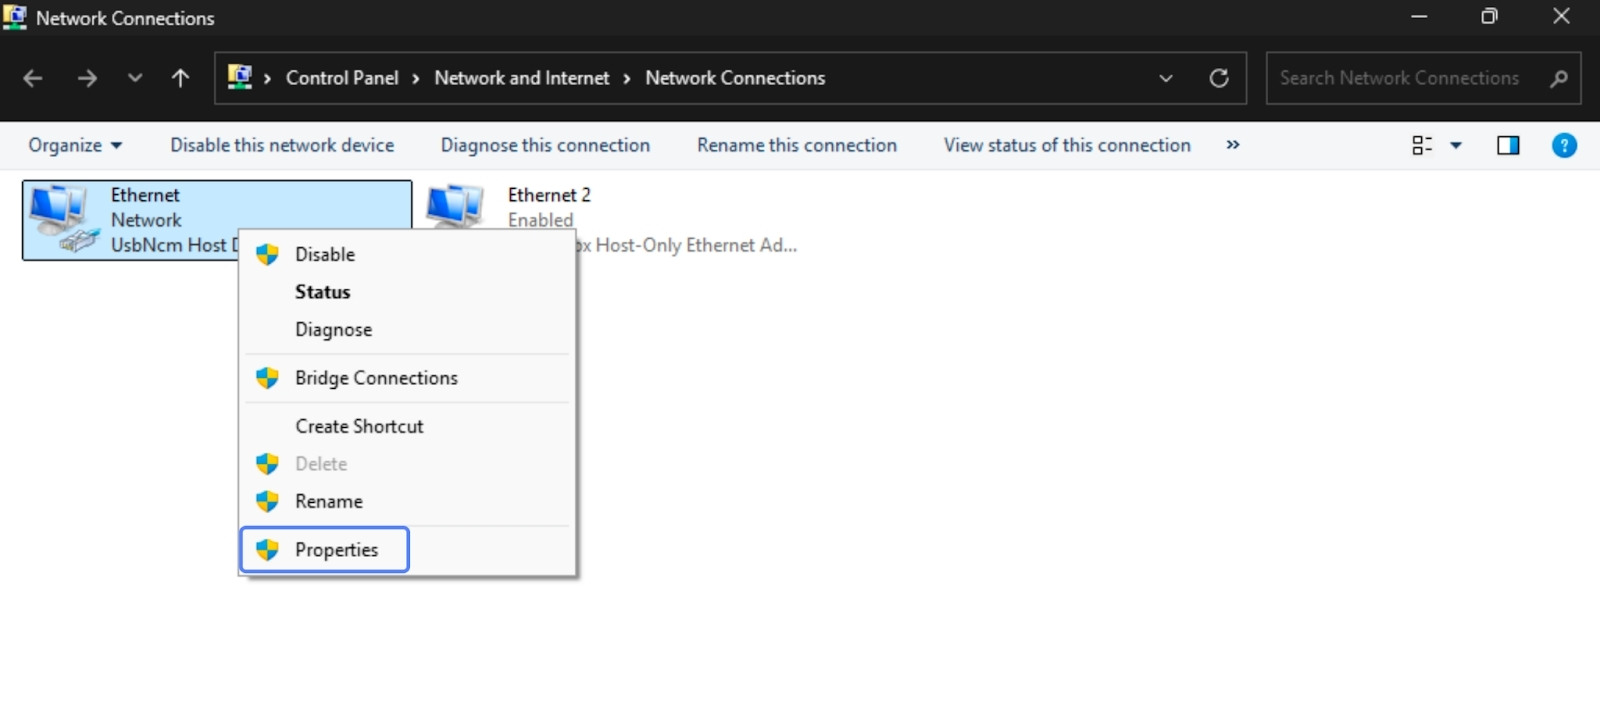
Task: Select the Ethernet adapter icon
Action: [x=64, y=218]
